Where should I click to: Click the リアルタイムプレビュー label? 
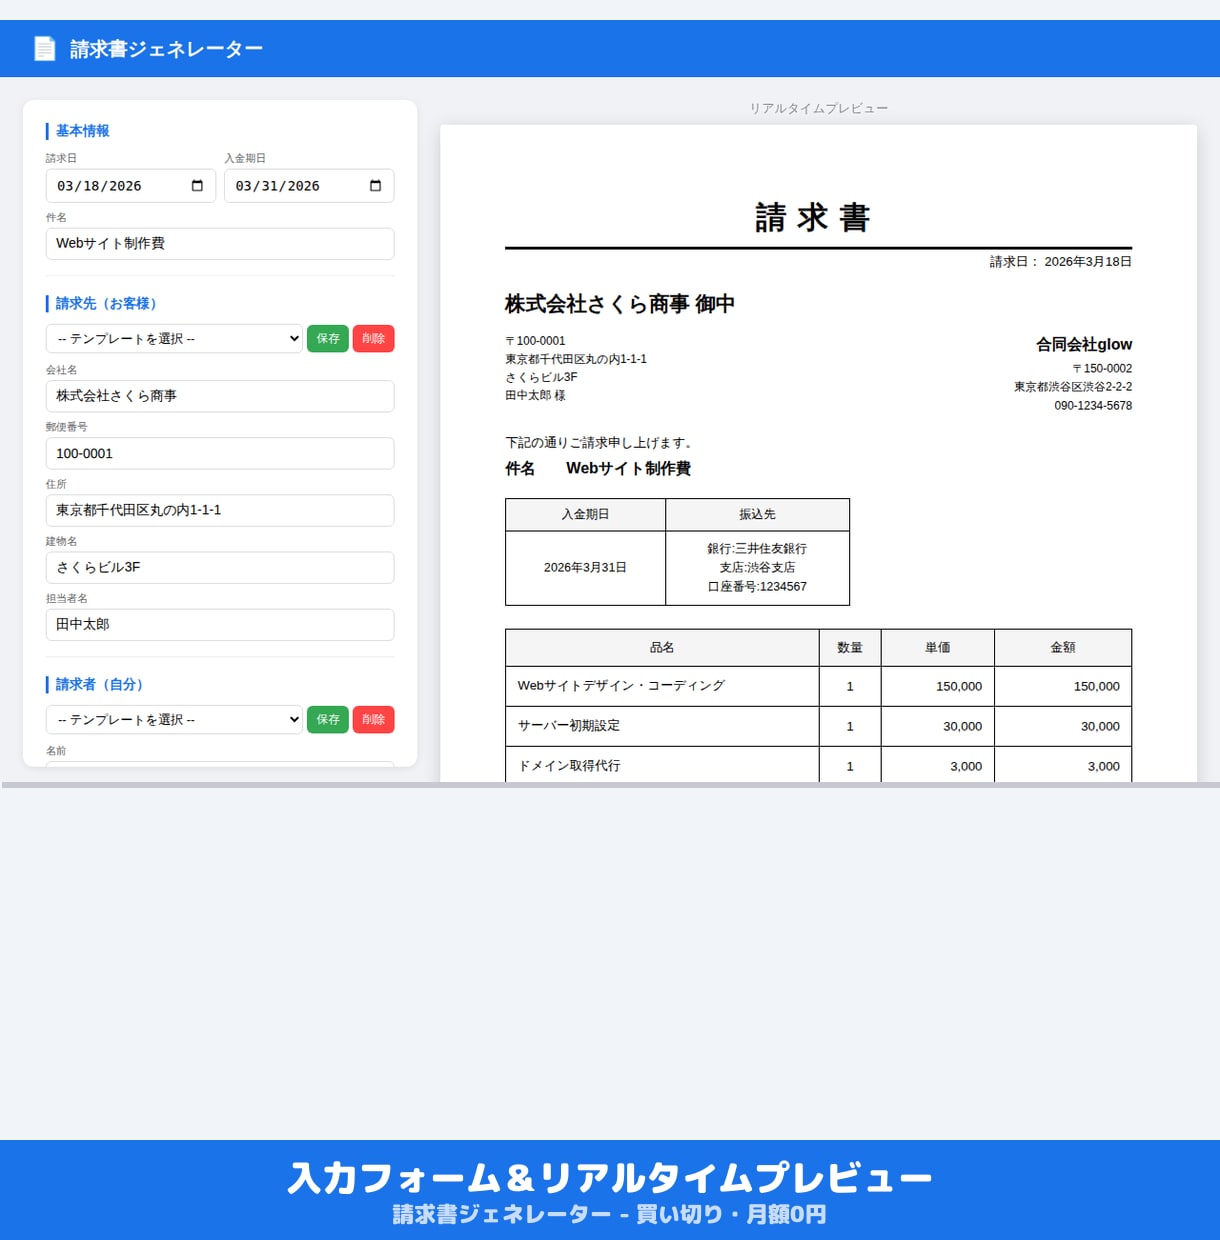tap(819, 108)
